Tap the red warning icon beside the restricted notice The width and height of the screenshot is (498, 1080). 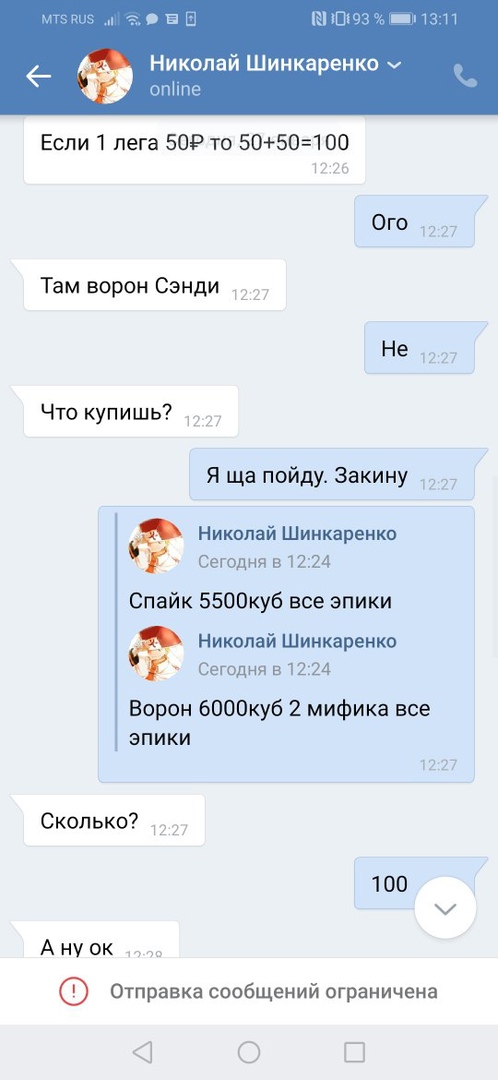coord(73,991)
